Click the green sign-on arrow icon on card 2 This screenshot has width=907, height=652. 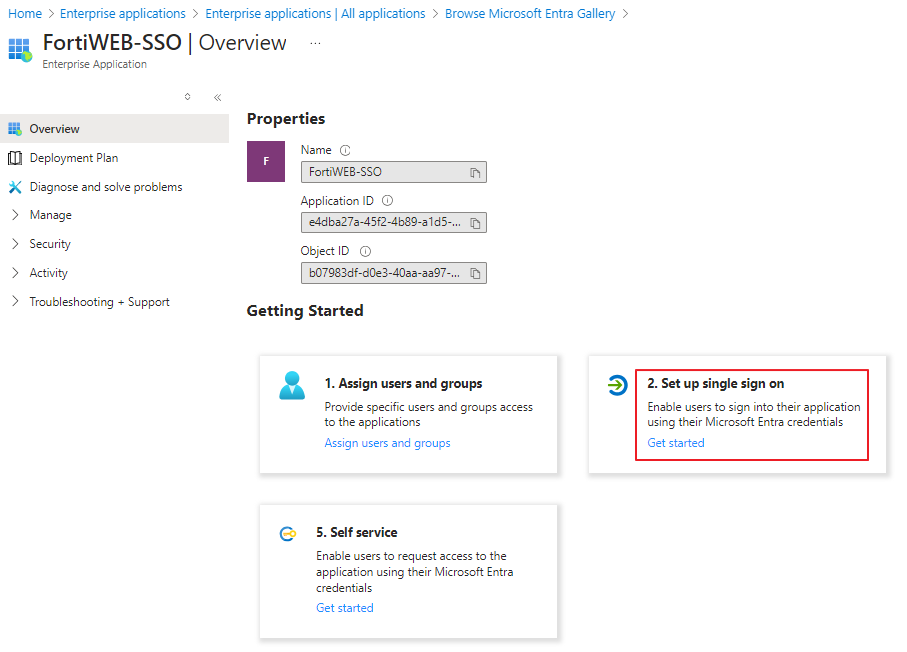point(617,383)
